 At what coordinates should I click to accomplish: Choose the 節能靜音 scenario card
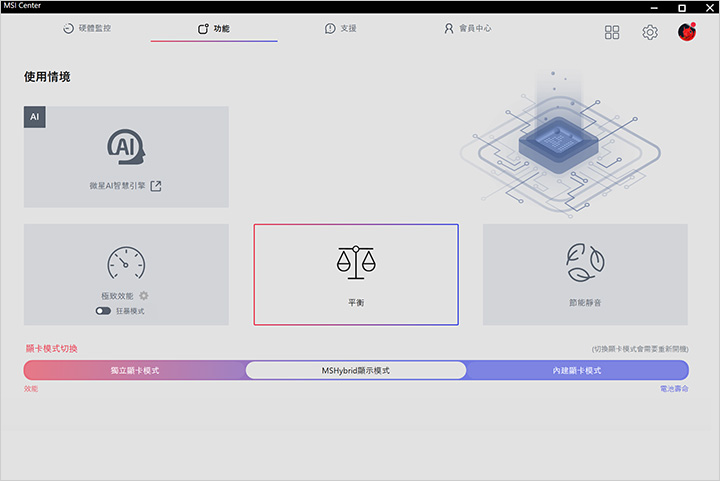coord(585,274)
